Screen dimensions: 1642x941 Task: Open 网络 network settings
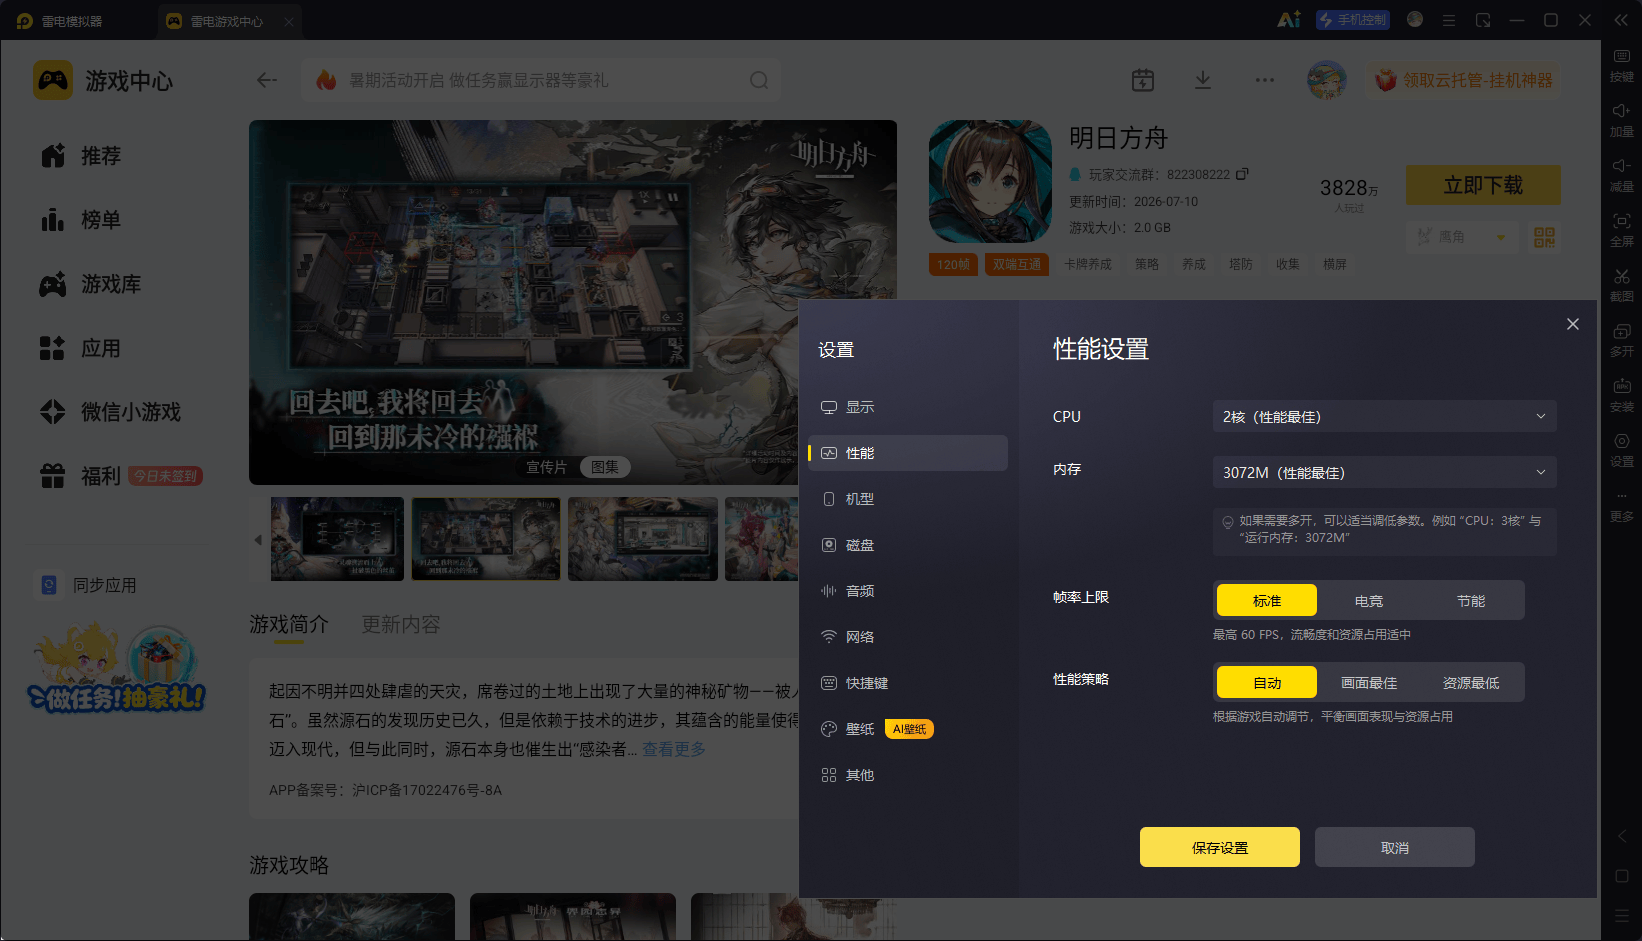(x=908, y=637)
